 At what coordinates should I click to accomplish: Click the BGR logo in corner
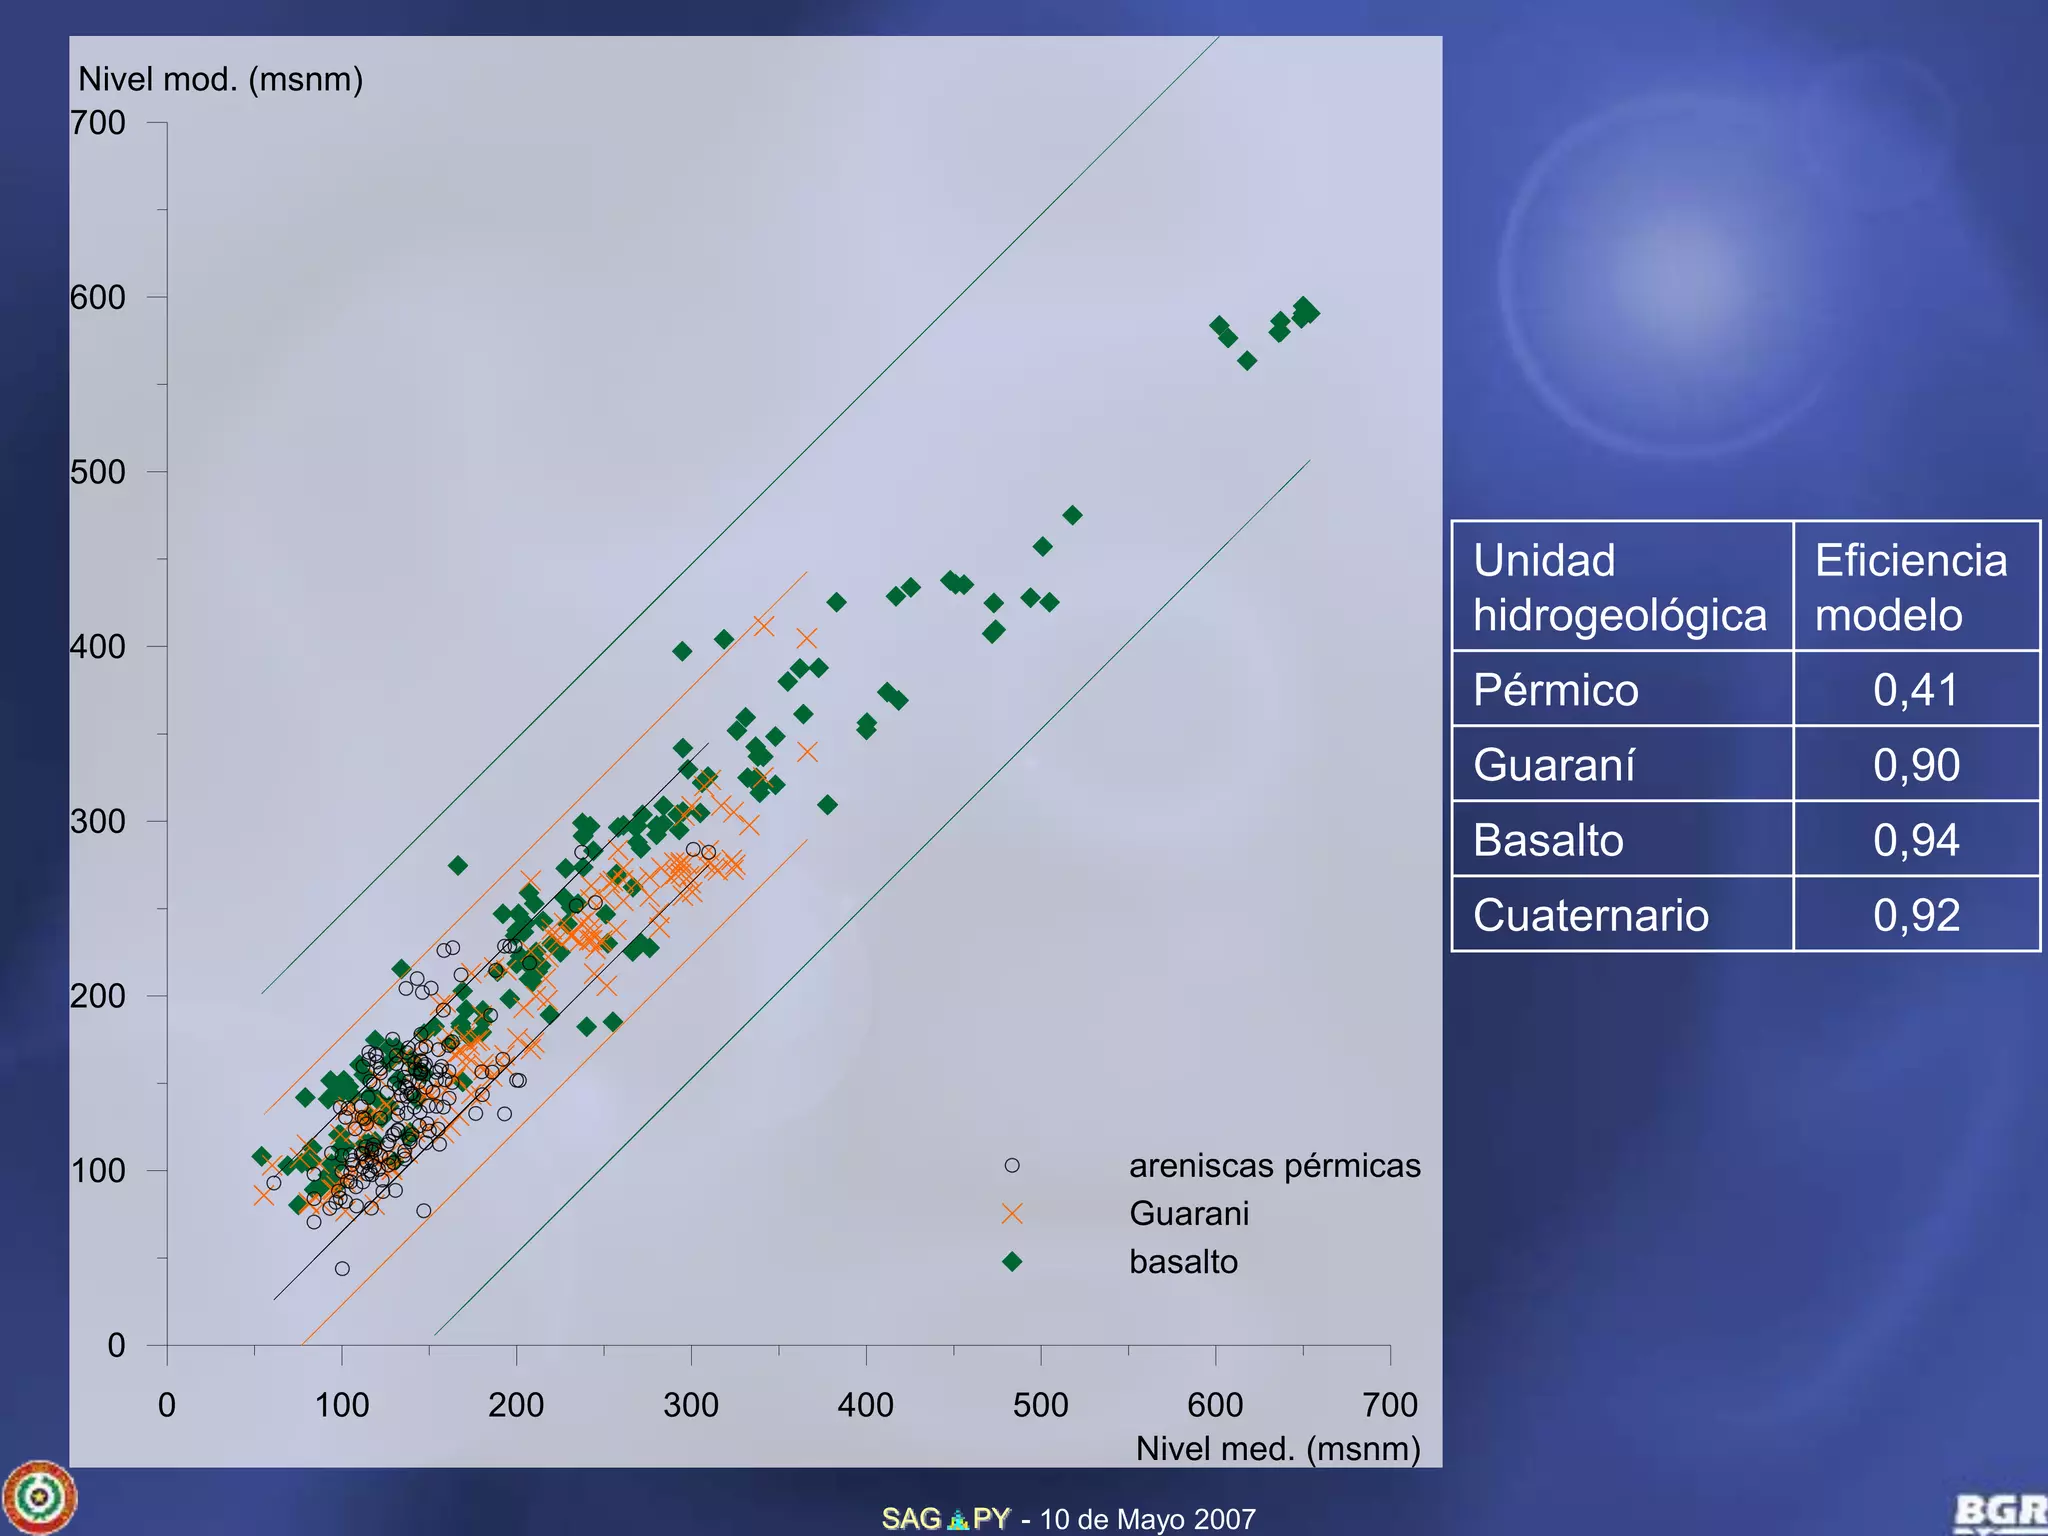(1999, 1511)
